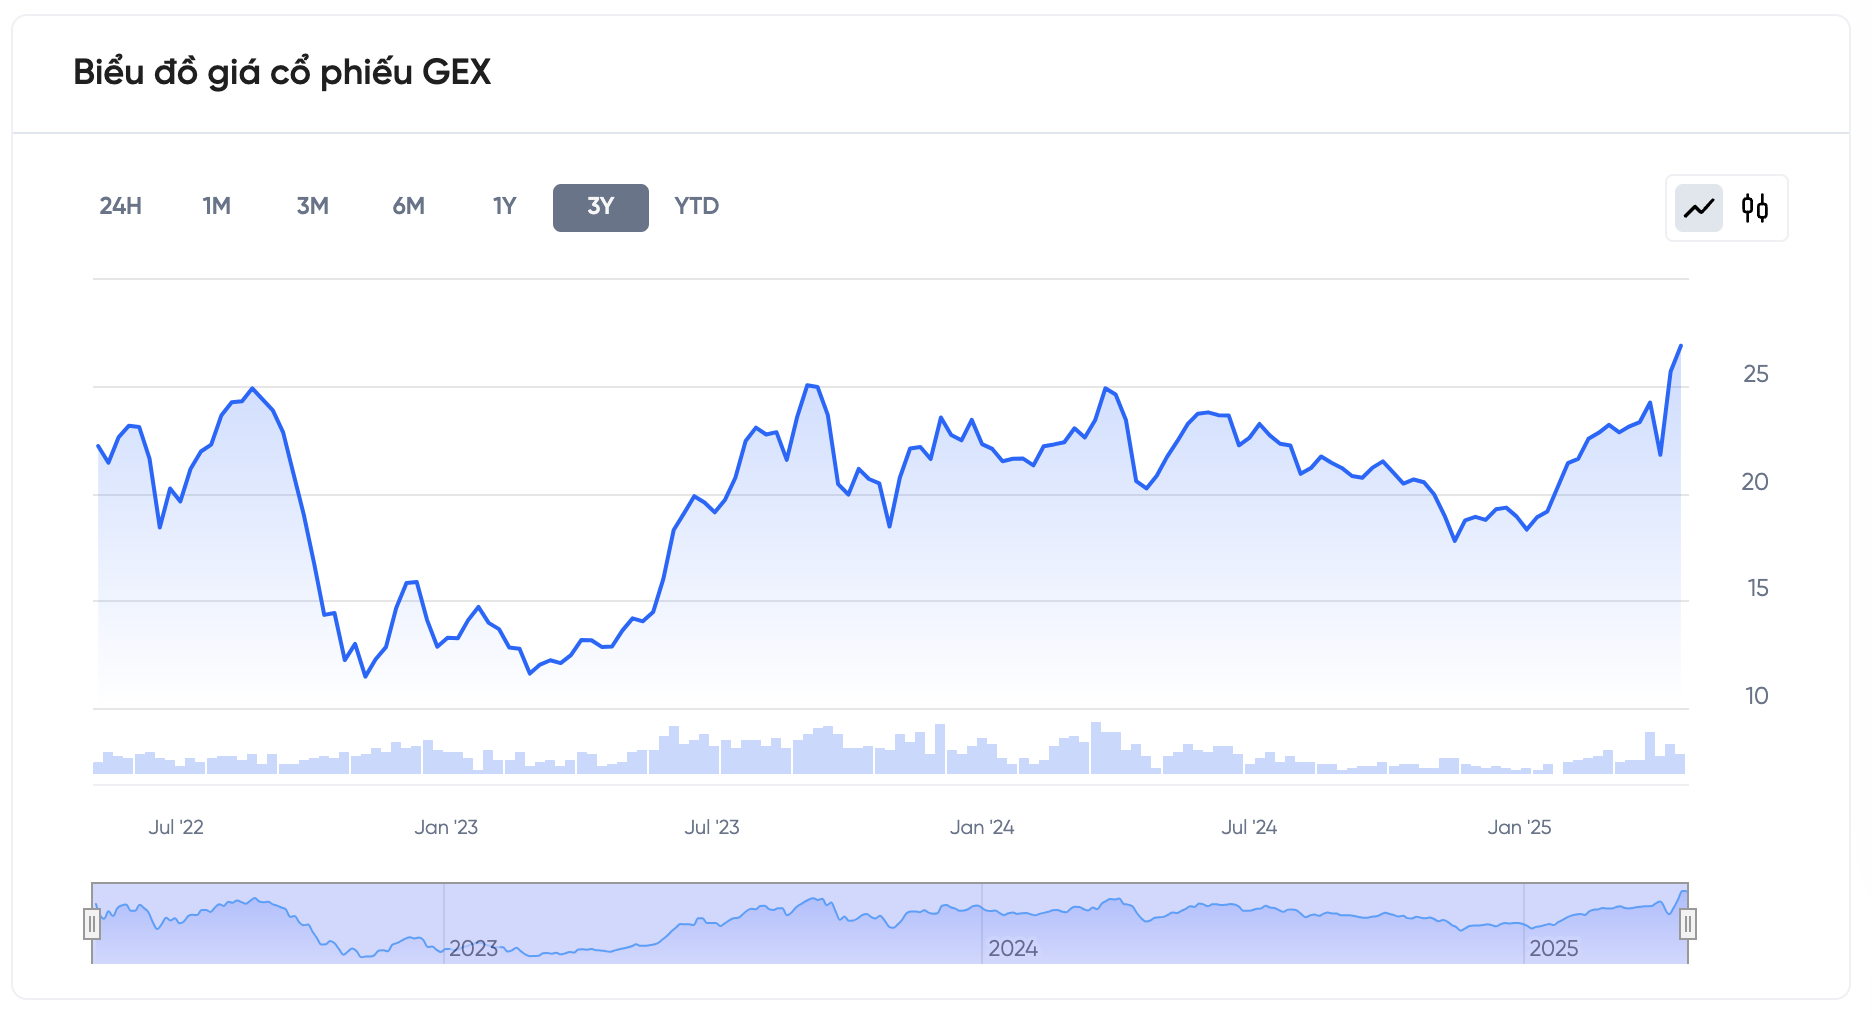Viewport: 1872px width, 1018px height.
Task: Select the 24H time range
Action: coord(121,207)
